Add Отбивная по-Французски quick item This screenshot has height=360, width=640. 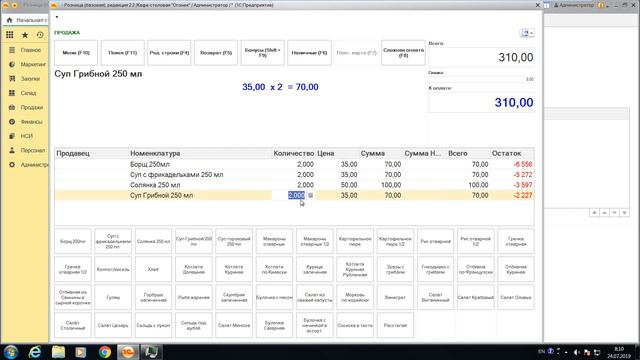[x=476, y=269]
